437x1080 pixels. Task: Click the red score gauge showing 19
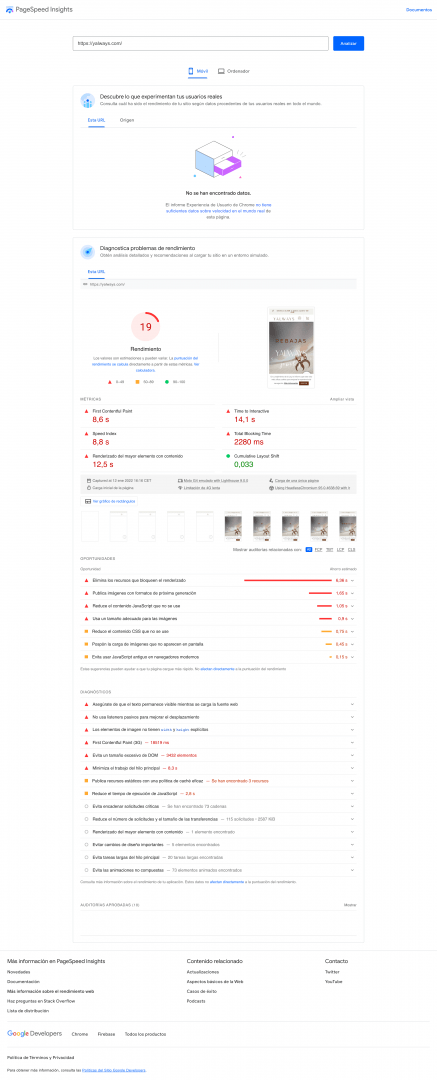click(x=145, y=327)
